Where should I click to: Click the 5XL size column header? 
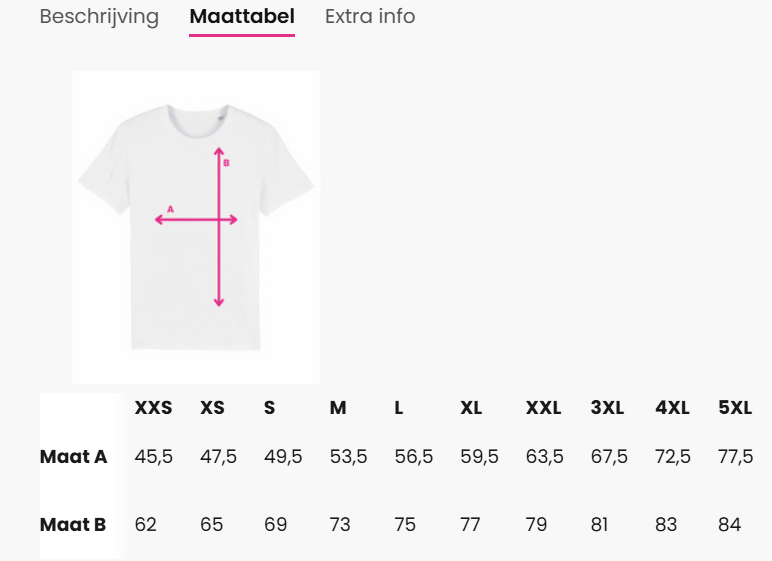pyautogui.click(x=735, y=408)
